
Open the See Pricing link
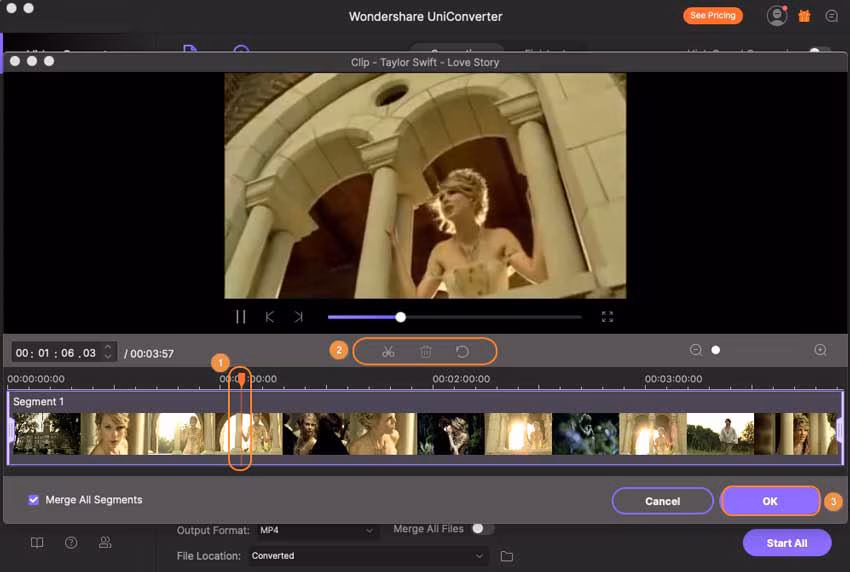click(x=712, y=16)
